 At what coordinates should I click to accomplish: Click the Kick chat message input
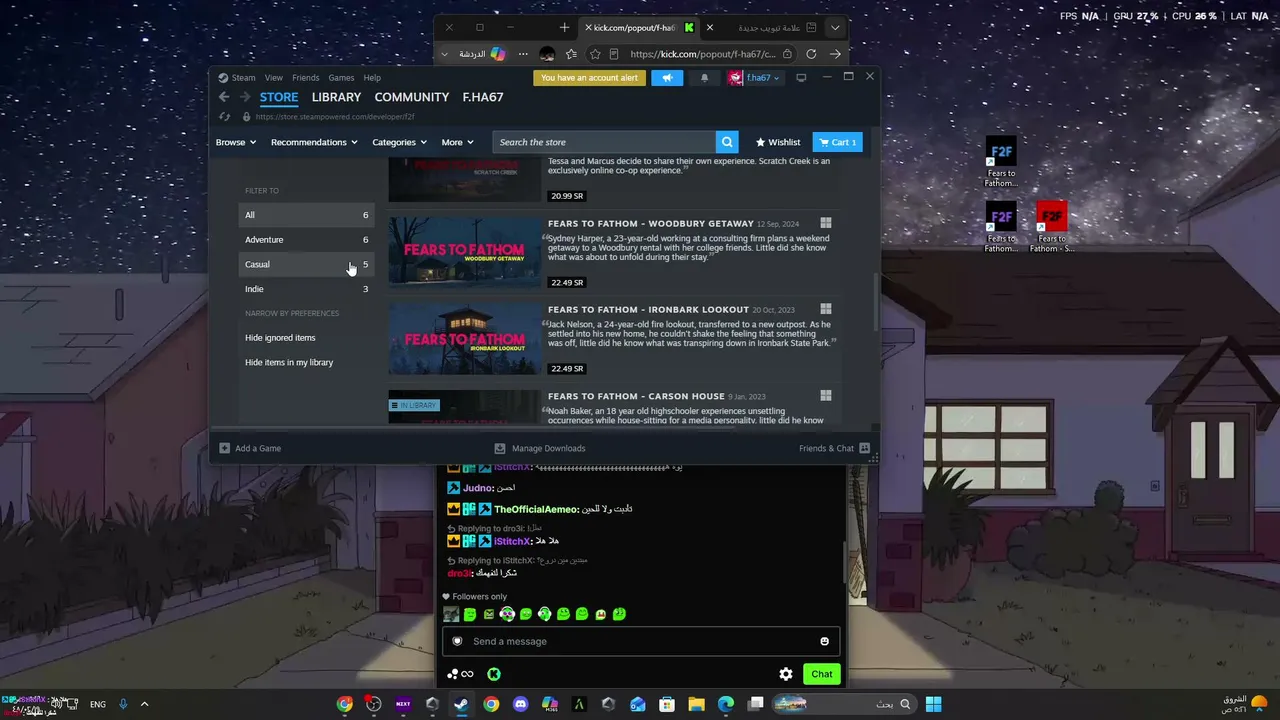click(641, 641)
